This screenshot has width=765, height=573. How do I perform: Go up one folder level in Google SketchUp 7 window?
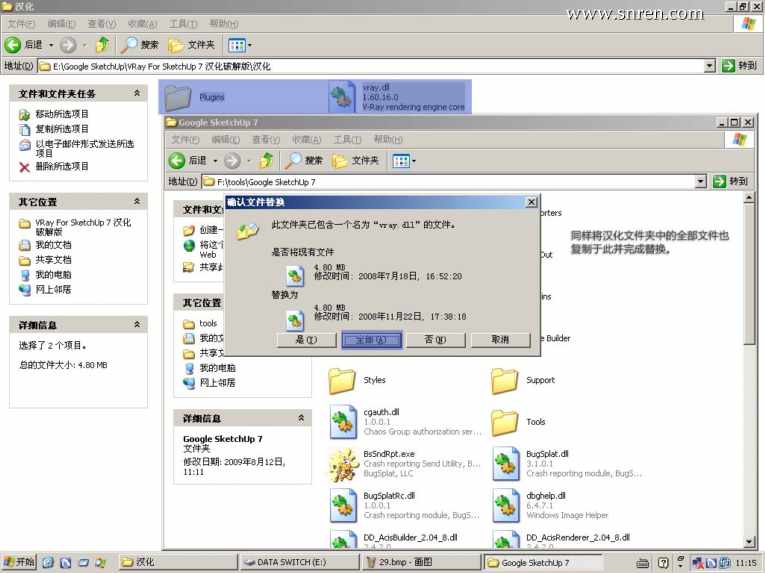tap(266, 160)
